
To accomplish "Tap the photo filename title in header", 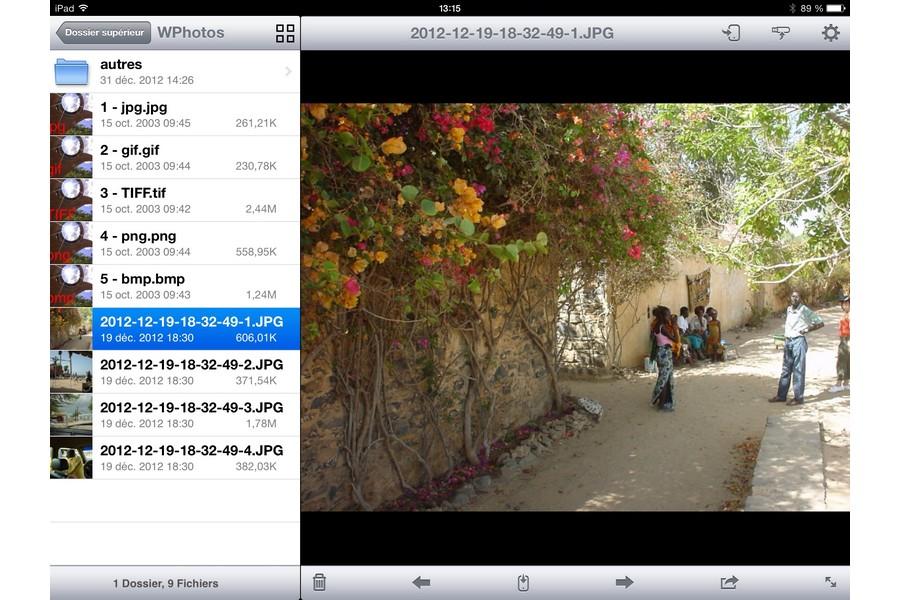I will click(x=511, y=33).
